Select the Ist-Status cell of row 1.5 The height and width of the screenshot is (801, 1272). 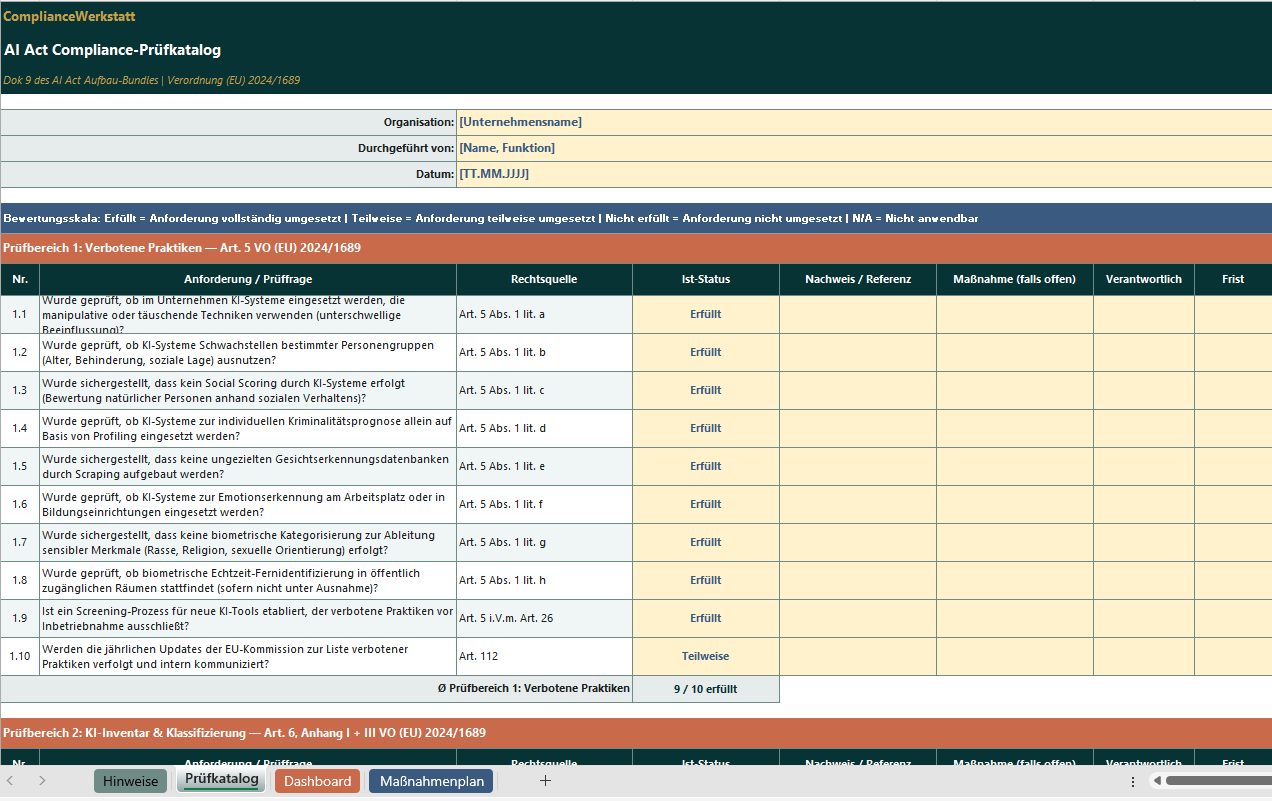705,466
